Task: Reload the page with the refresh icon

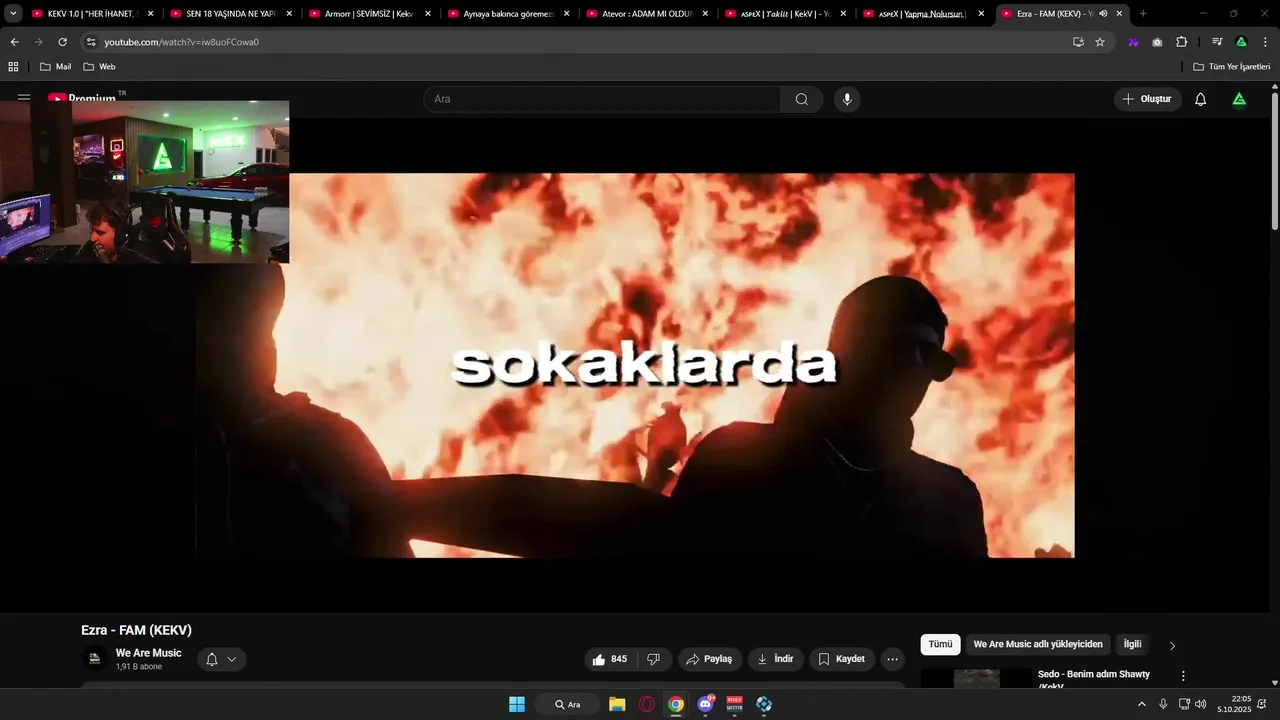Action: coord(62,42)
